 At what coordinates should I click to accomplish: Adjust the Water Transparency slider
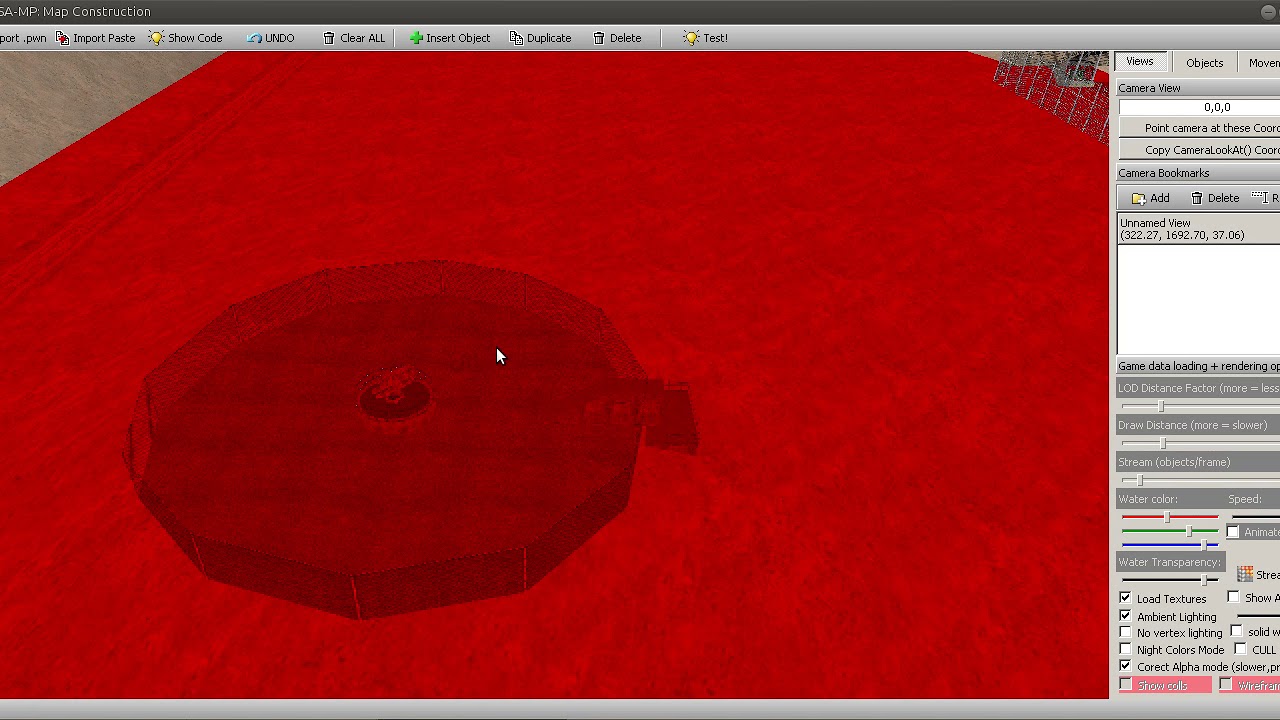click(1205, 580)
